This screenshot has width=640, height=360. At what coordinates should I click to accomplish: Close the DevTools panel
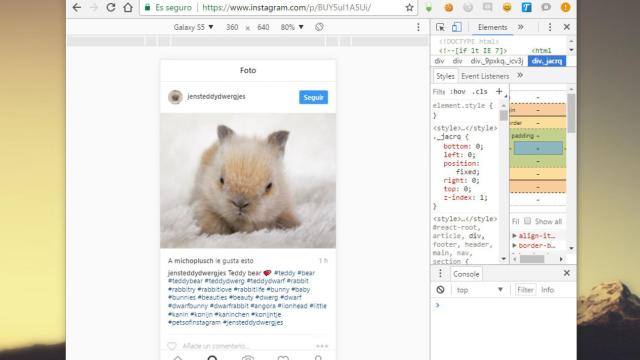[567, 27]
